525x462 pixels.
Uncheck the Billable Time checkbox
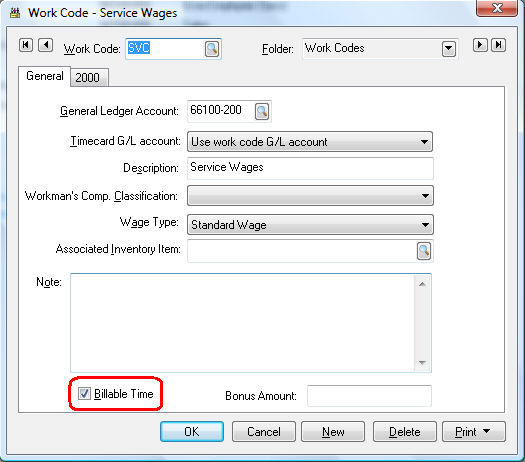pyautogui.click(x=84, y=393)
